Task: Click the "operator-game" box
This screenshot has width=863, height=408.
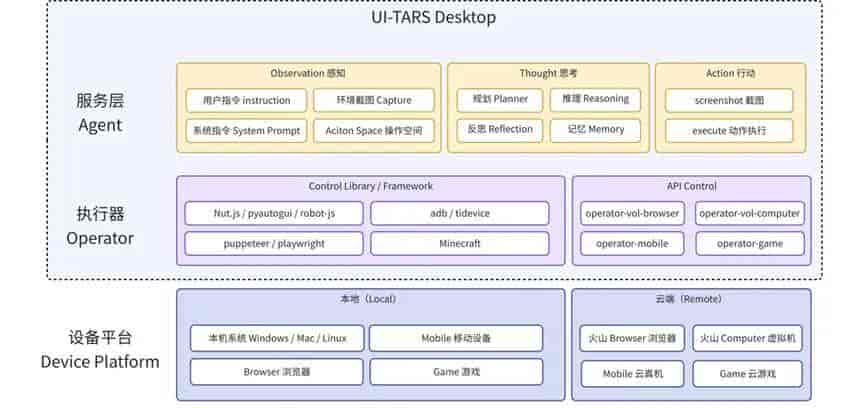Action: (750, 244)
